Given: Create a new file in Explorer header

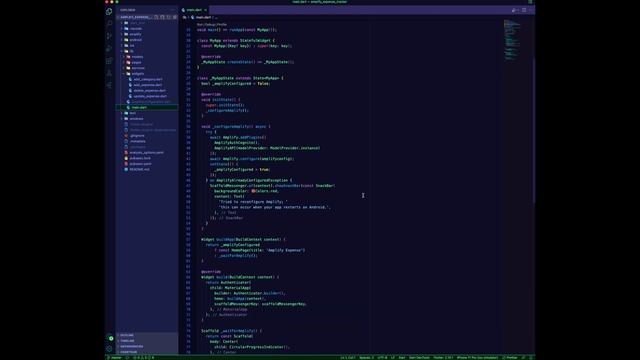Looking at the screenshot, I should (x=156, y=17).
